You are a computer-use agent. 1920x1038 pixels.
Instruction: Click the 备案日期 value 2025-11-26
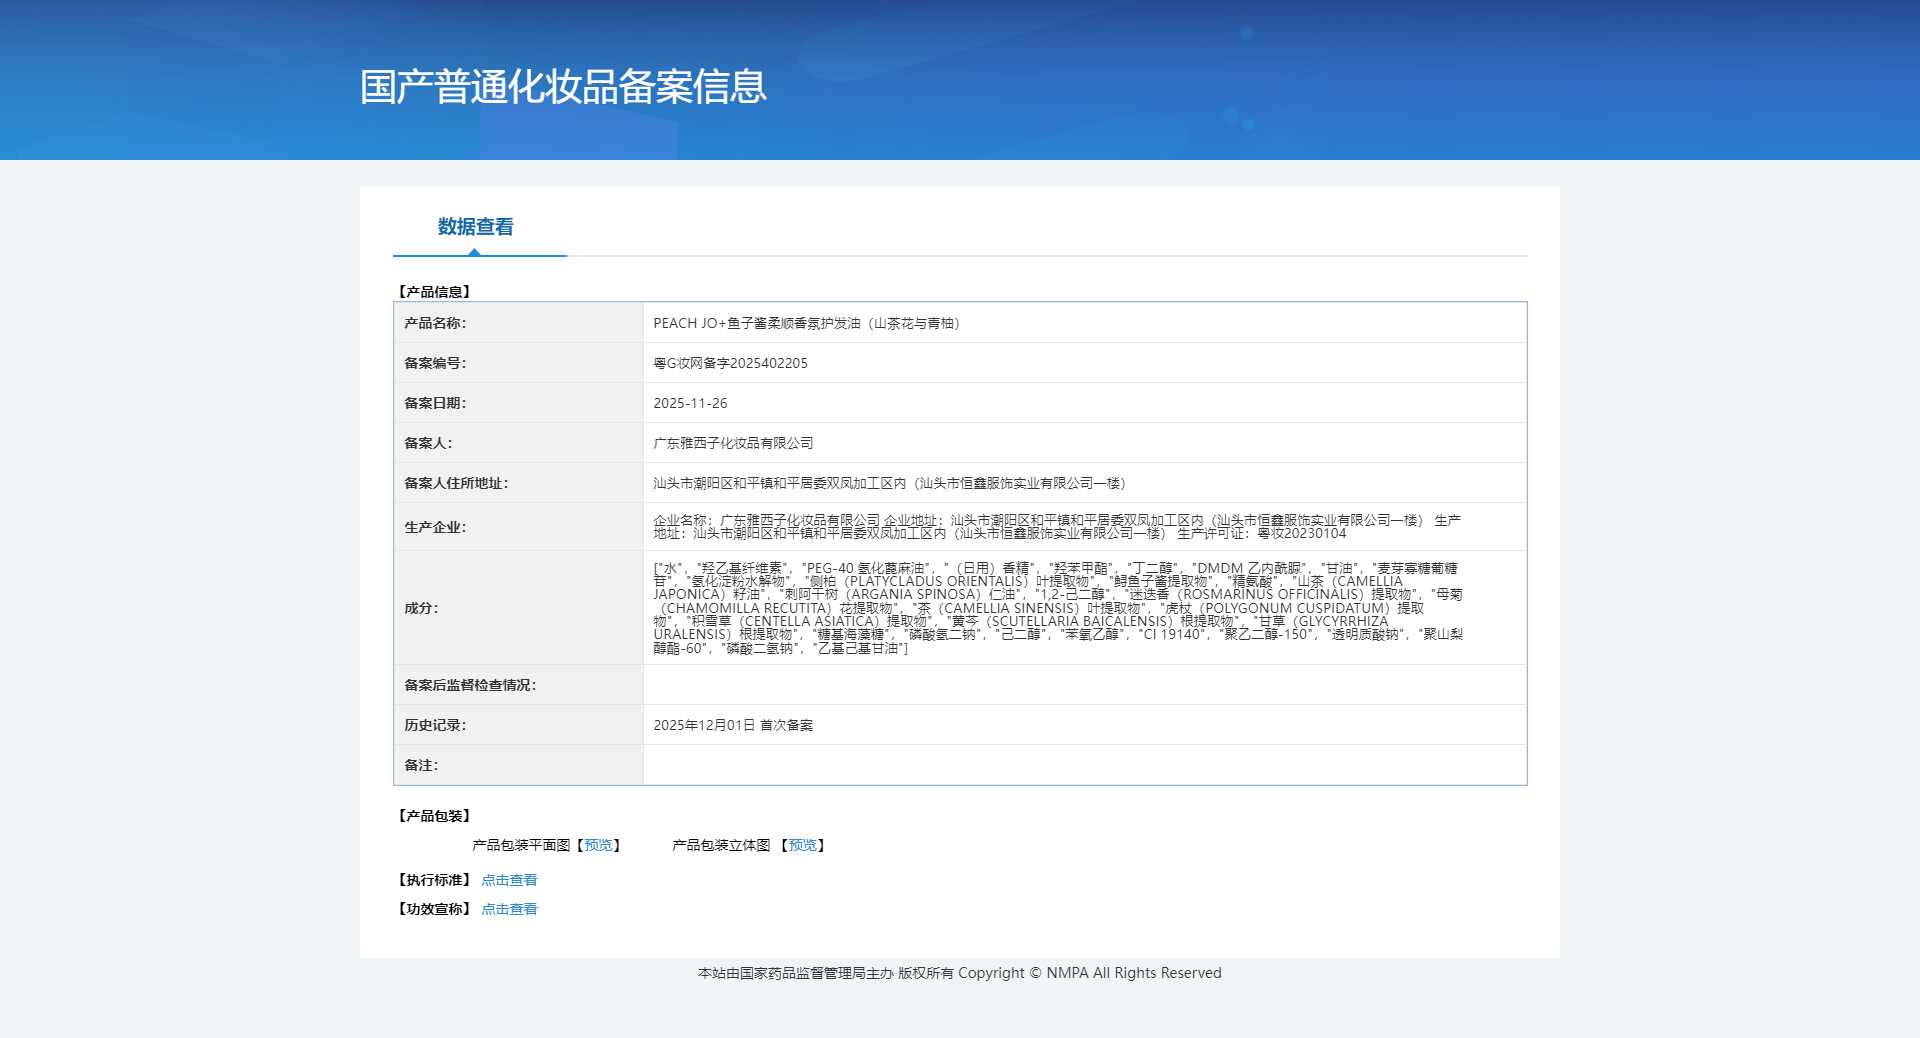click(x=690, y=403)
